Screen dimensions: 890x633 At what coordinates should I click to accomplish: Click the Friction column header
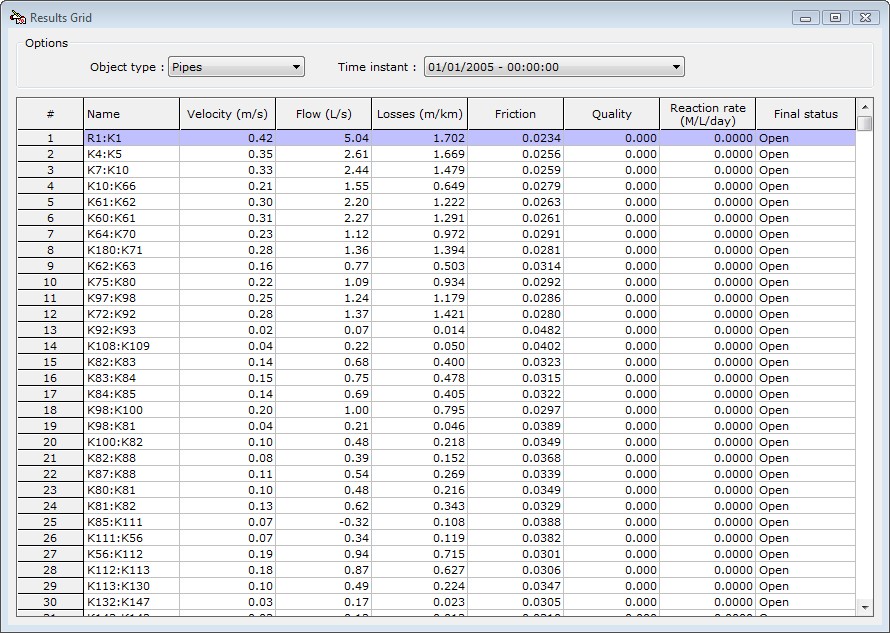point(515,114)
